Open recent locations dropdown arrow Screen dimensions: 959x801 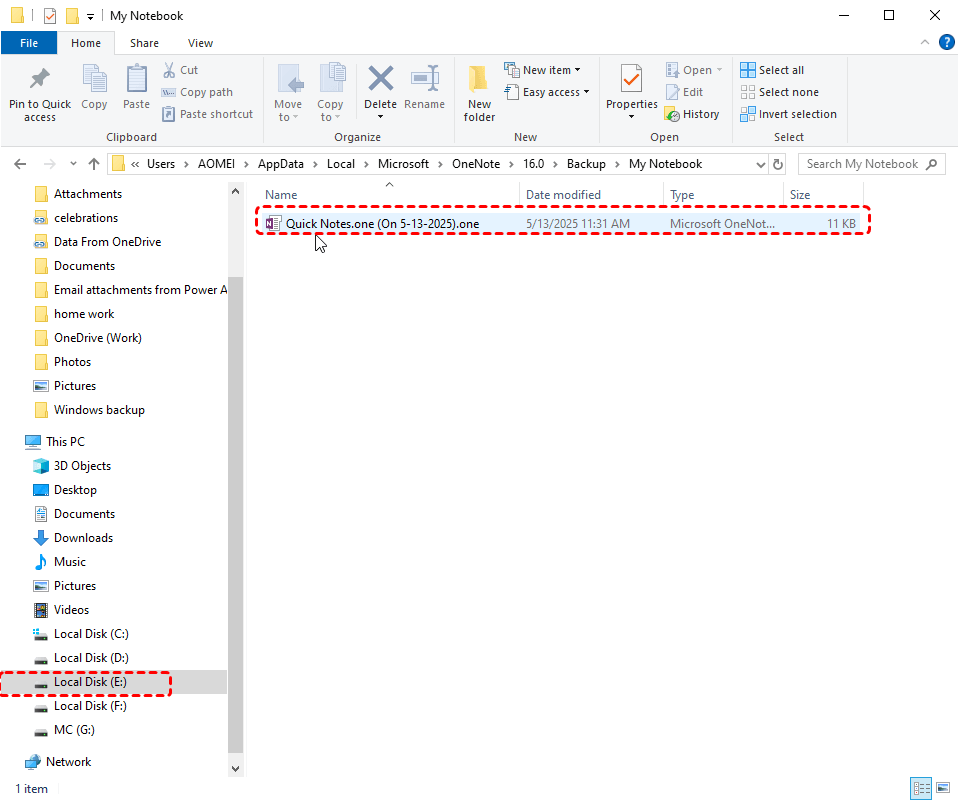(x=73, y=164)
